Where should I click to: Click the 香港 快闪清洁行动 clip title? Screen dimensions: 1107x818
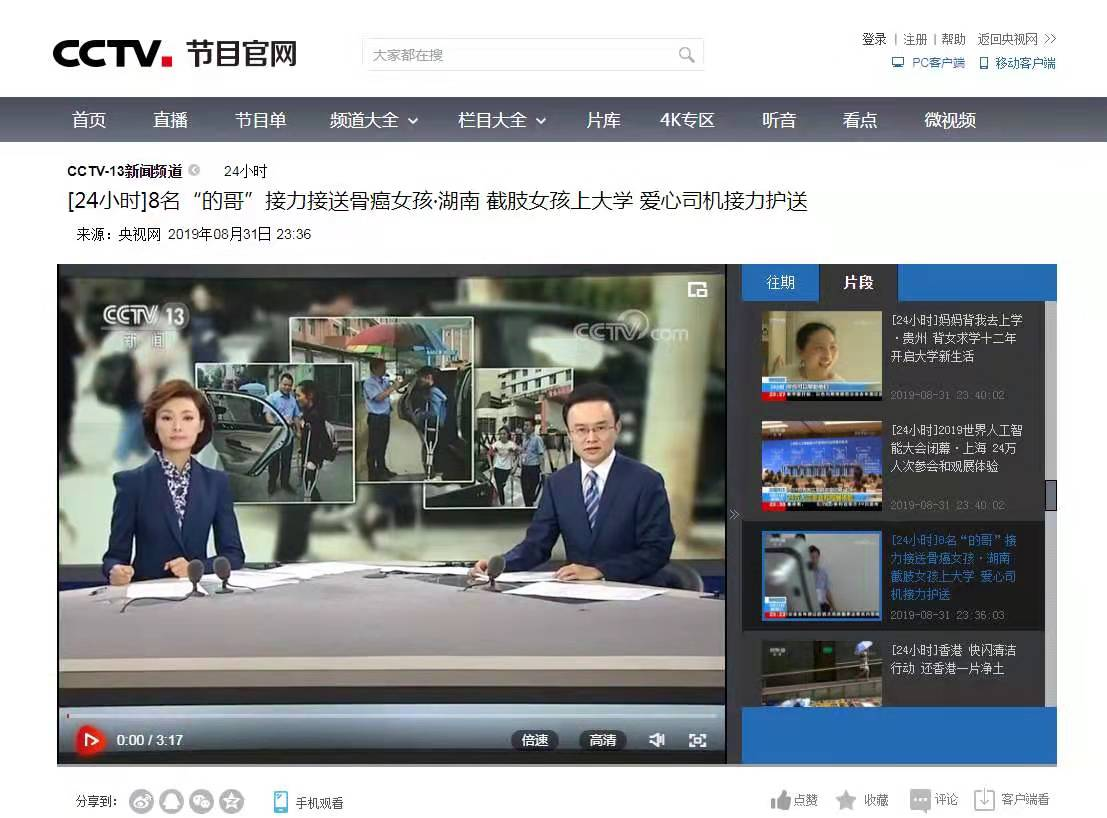953,659
